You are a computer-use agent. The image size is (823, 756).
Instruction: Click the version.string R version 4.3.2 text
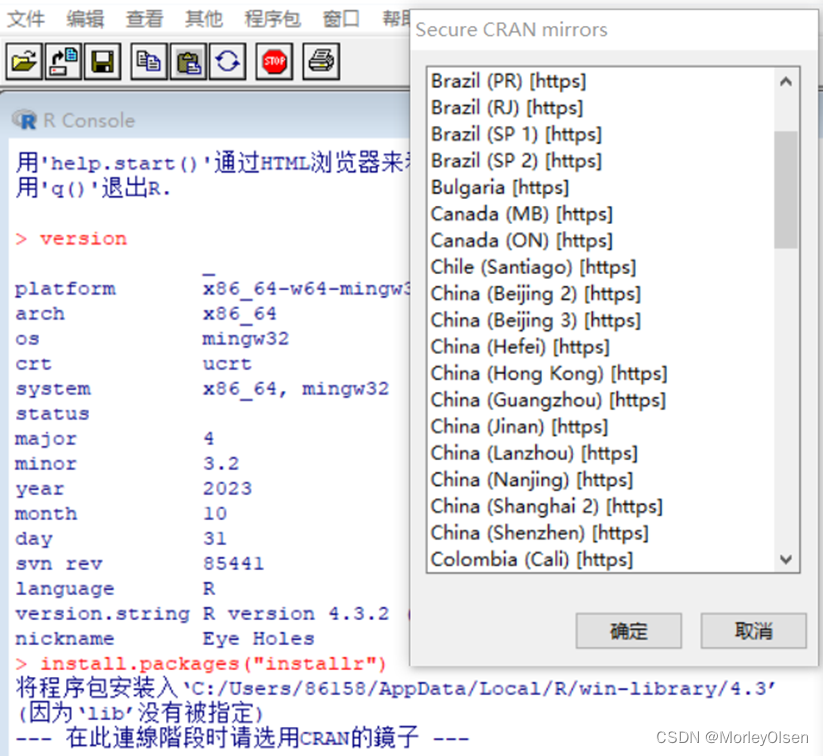(296, 614)
